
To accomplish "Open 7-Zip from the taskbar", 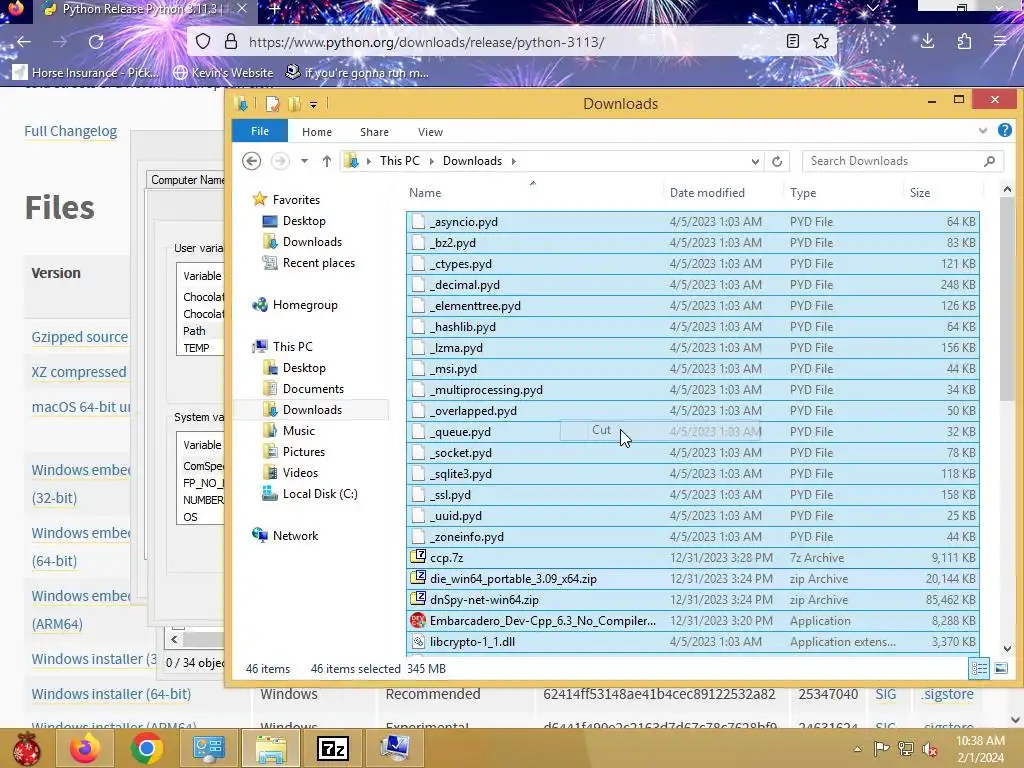I will point(333,748).
